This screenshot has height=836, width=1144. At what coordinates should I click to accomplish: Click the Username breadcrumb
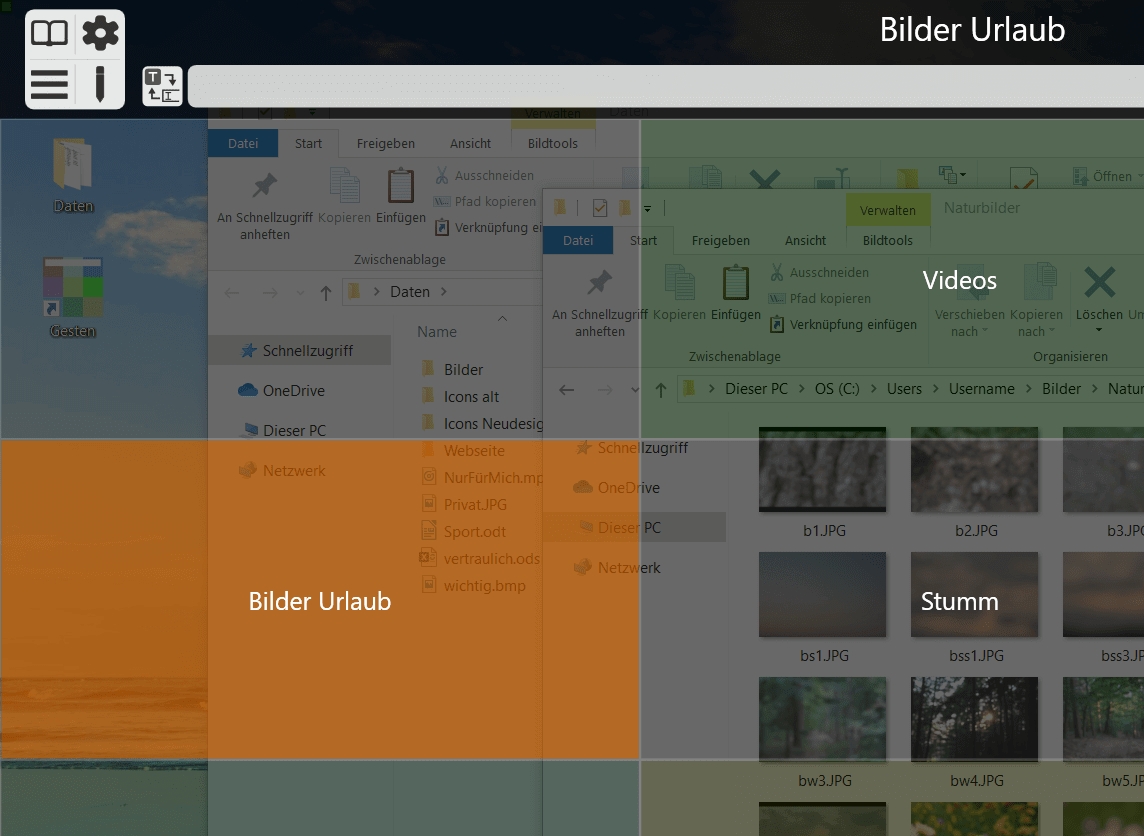(x=981, y=389)
